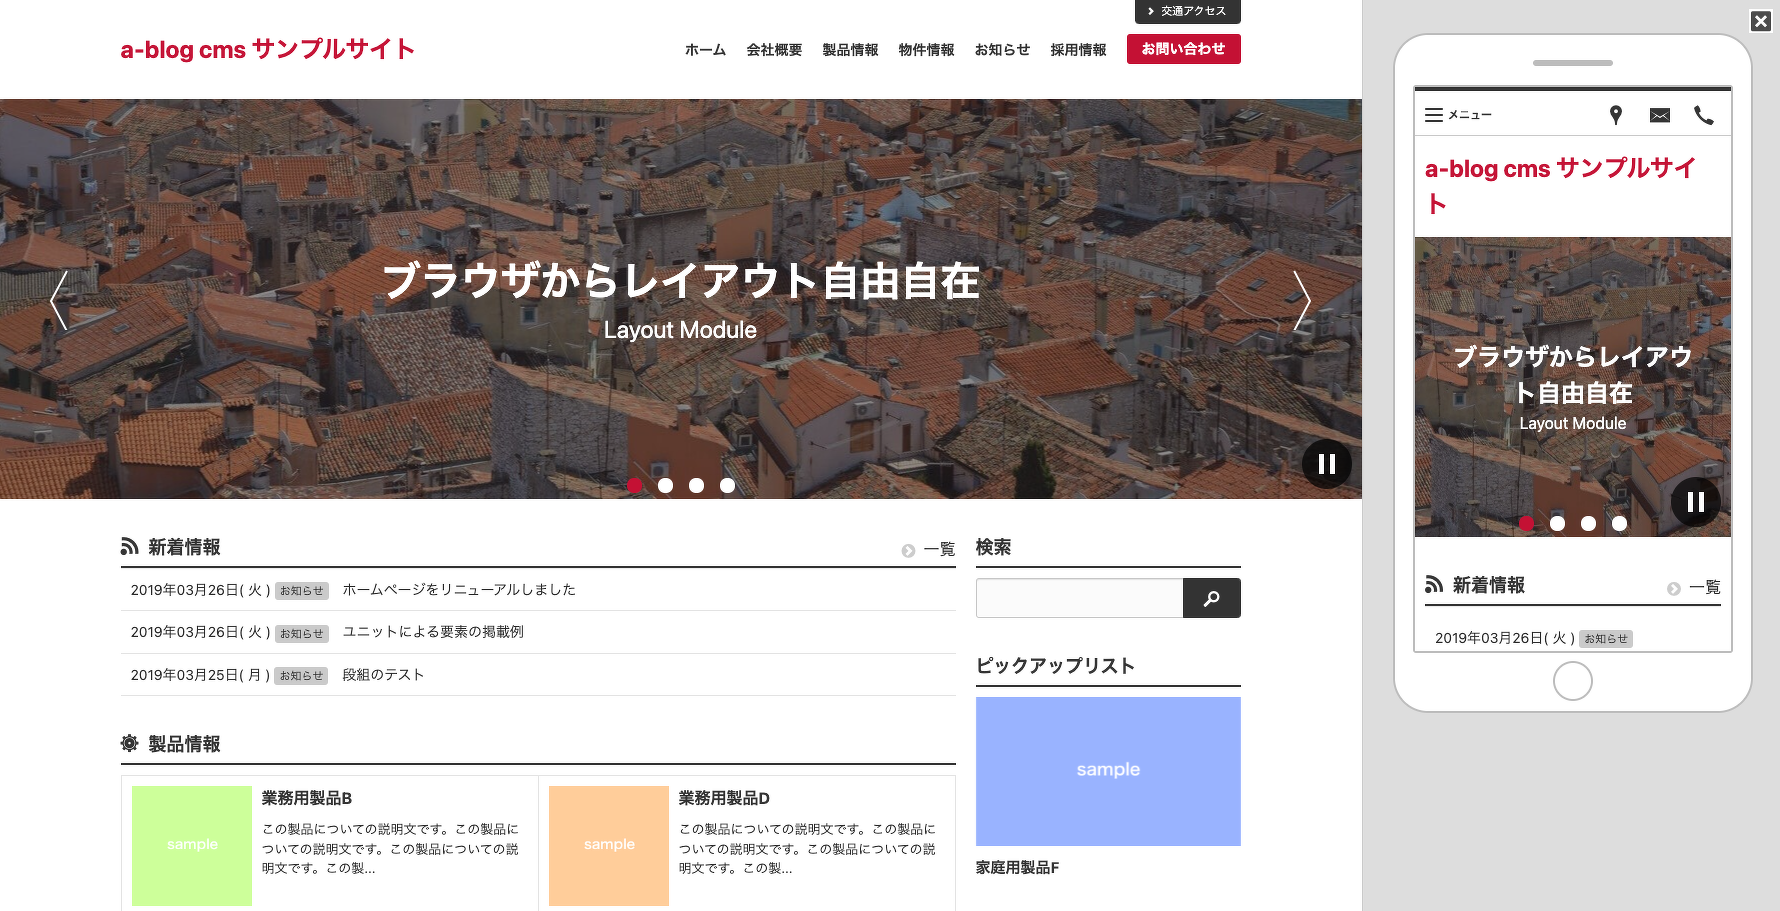The height and width of the screenshot is (911, 1780).
Task: Select the second slide dot in main slider
Action: pyautogui.click(x=666, y=486)
